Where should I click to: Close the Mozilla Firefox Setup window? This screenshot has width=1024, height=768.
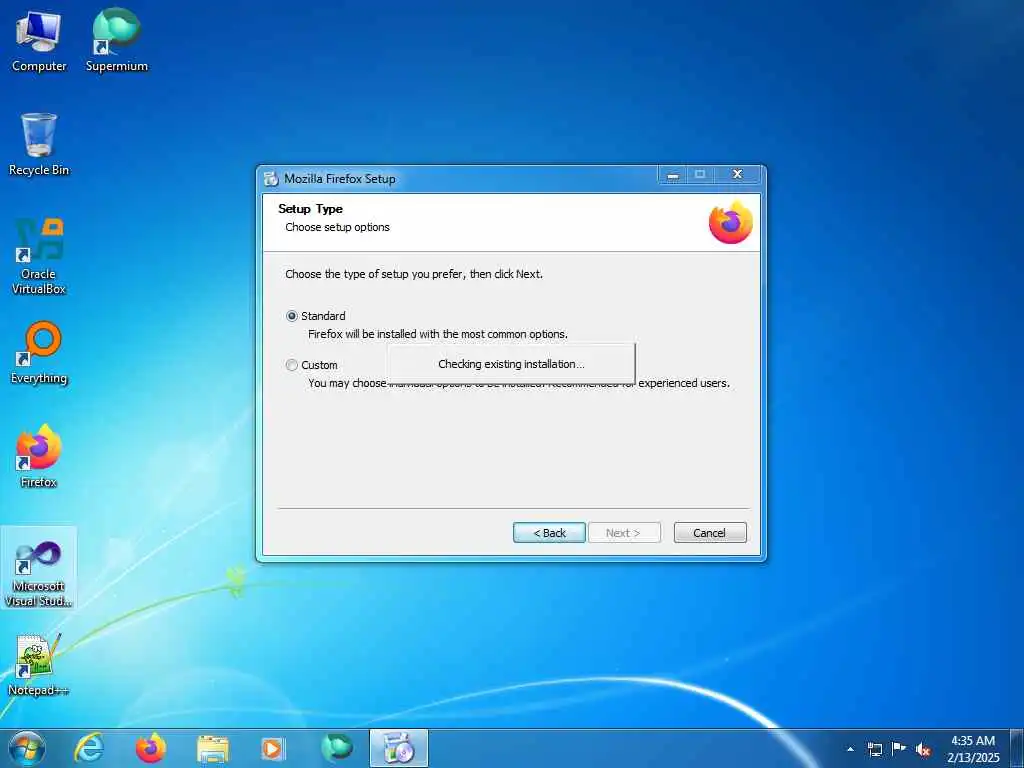pos(738,174)
